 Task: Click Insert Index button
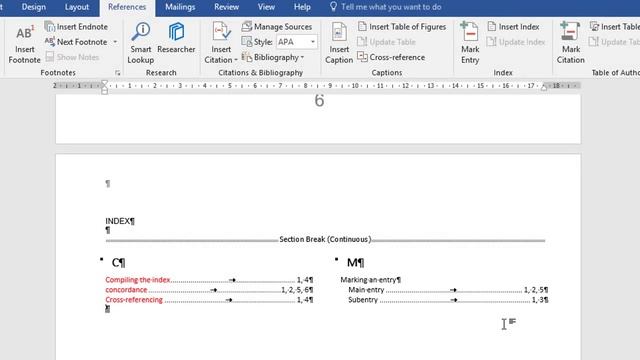pyautogui.click(x=513, y=27)
